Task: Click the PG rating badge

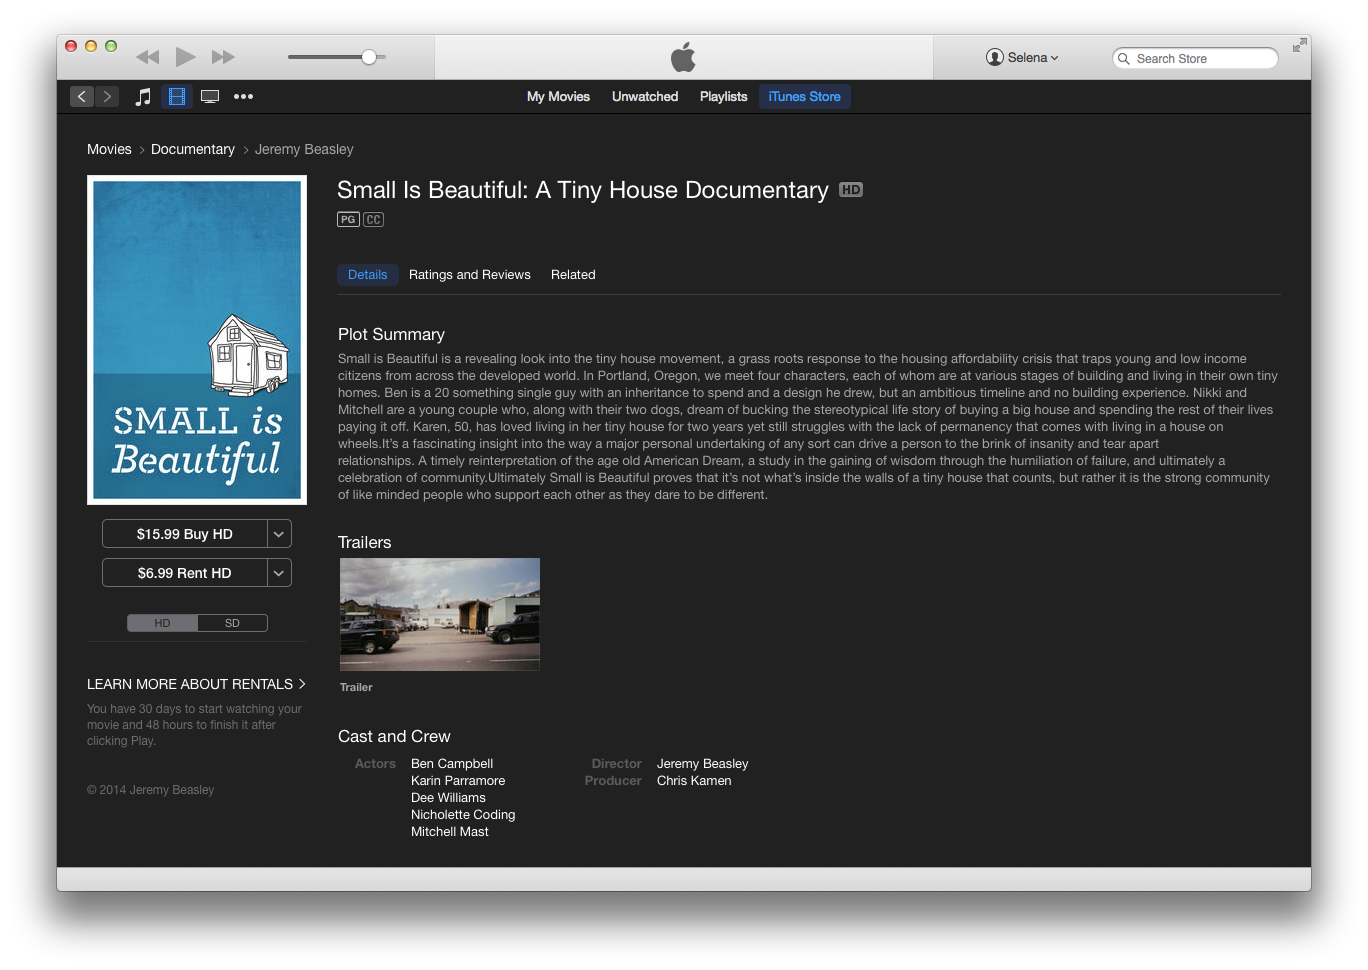Action: [348, 220]
